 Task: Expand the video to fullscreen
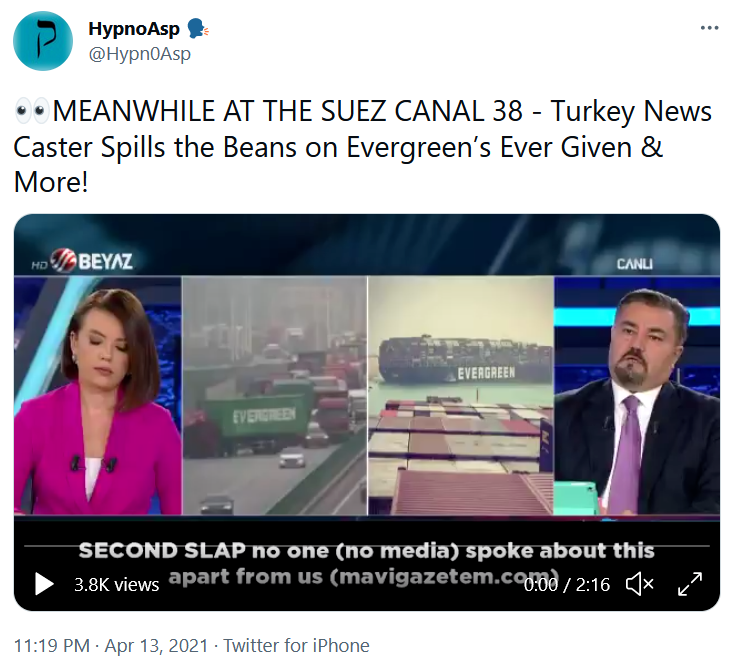[x=690, y=584]
